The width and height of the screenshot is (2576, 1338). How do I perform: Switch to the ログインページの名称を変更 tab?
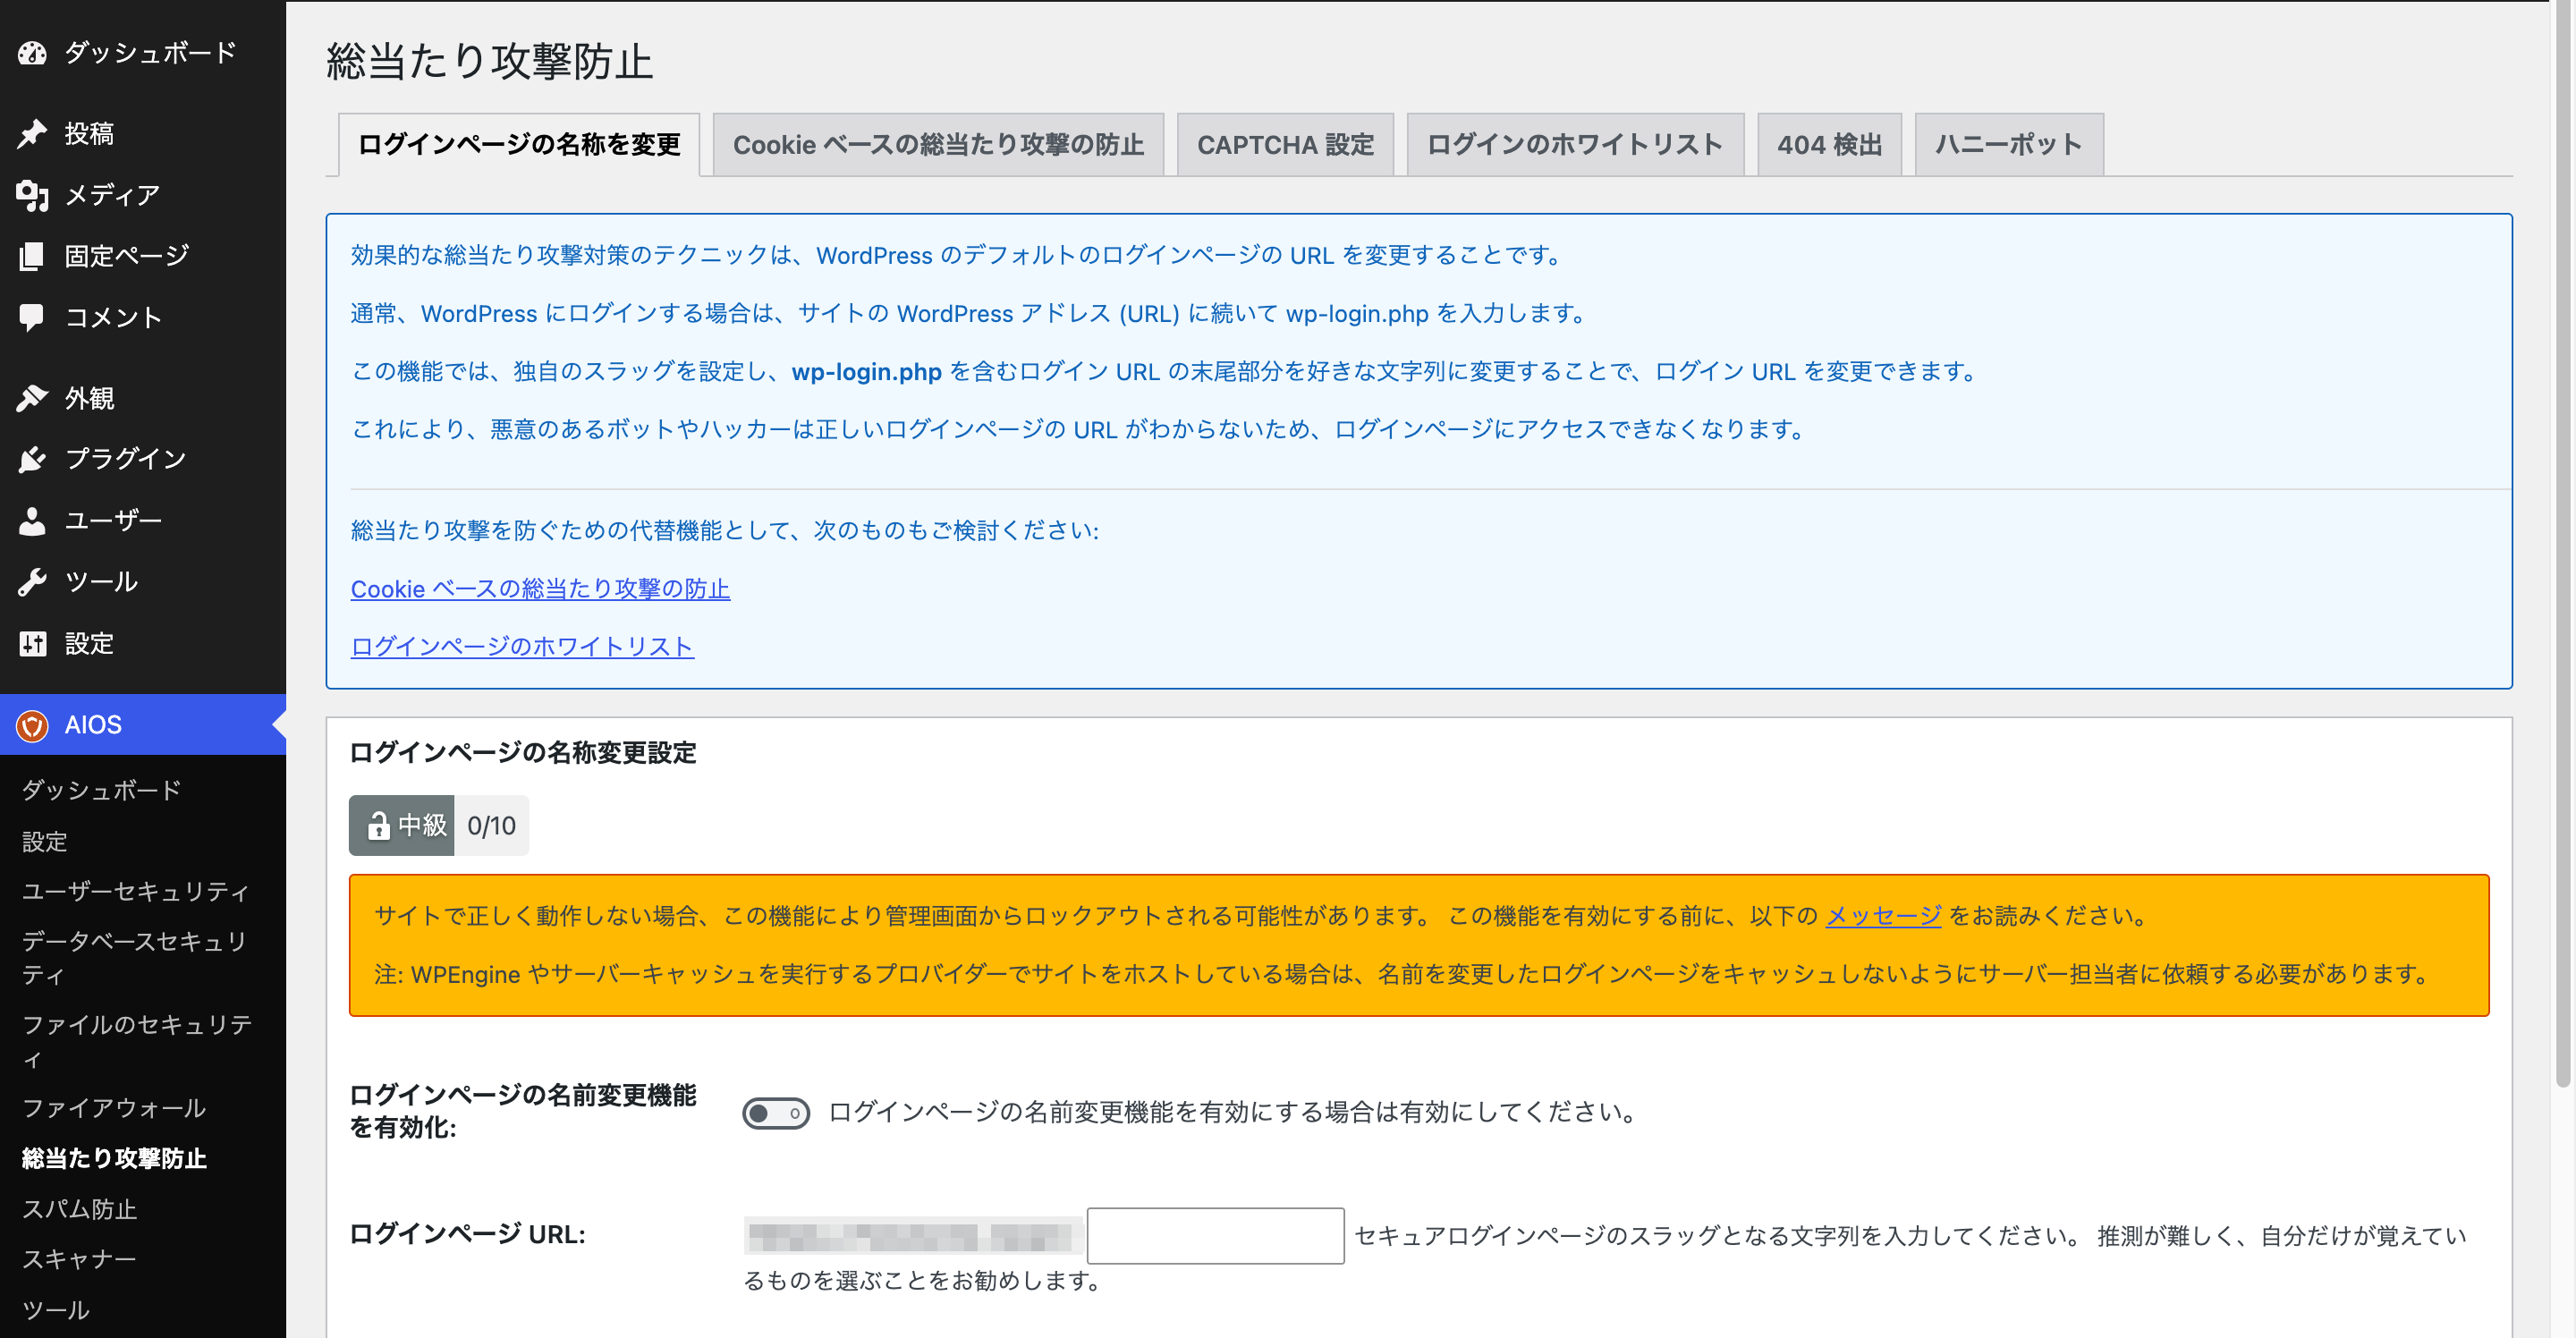click(519, 145)
